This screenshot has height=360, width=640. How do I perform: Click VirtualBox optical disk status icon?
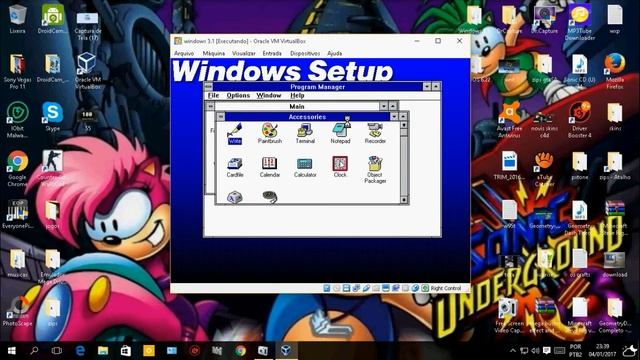(336, 288)
